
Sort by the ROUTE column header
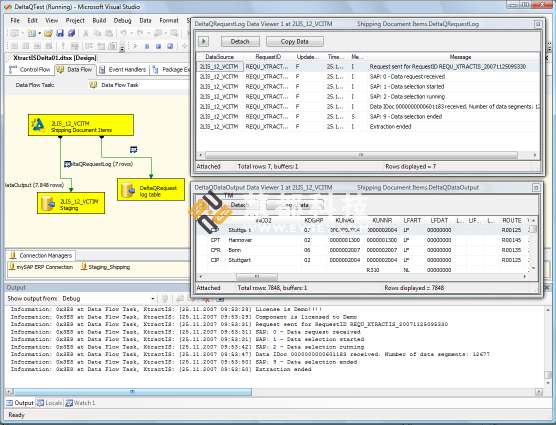pos(512,220)
